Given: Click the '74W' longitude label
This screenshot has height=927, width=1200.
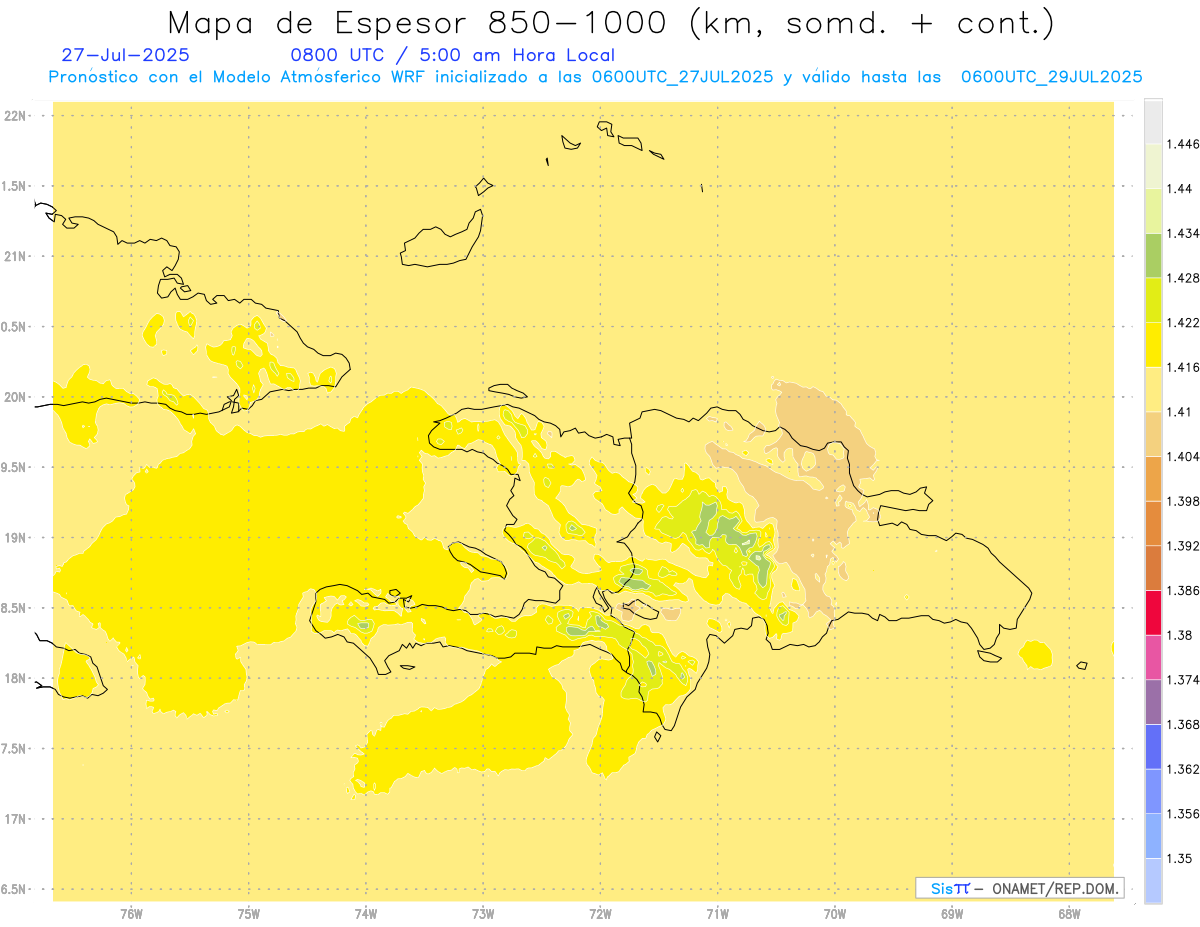Looking at the screenshot, I should point(366,912).
